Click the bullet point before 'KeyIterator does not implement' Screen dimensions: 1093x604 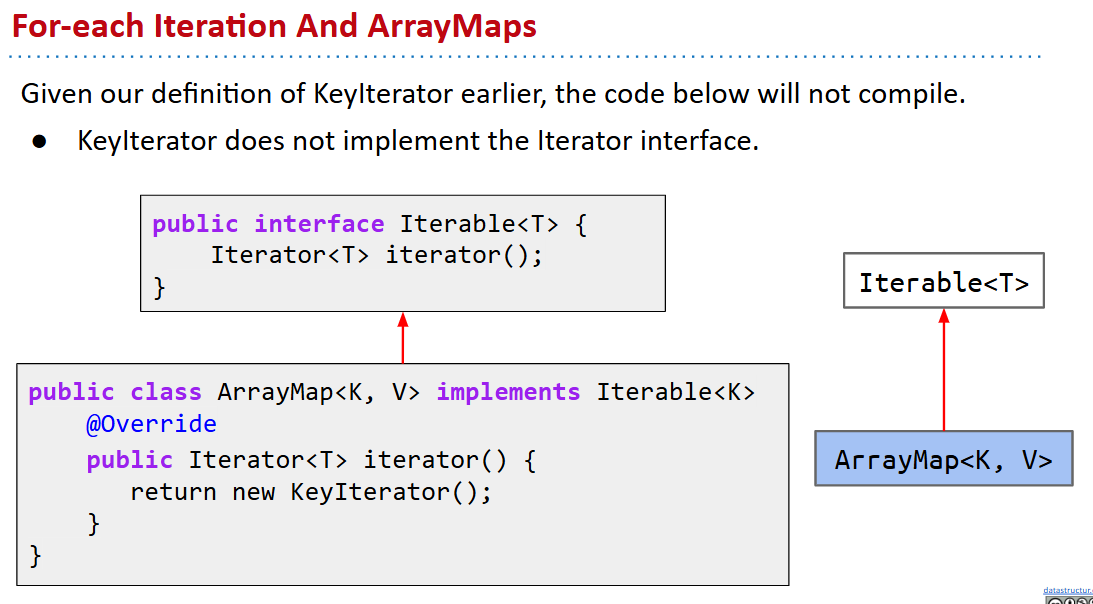click(x=40, y=142)
